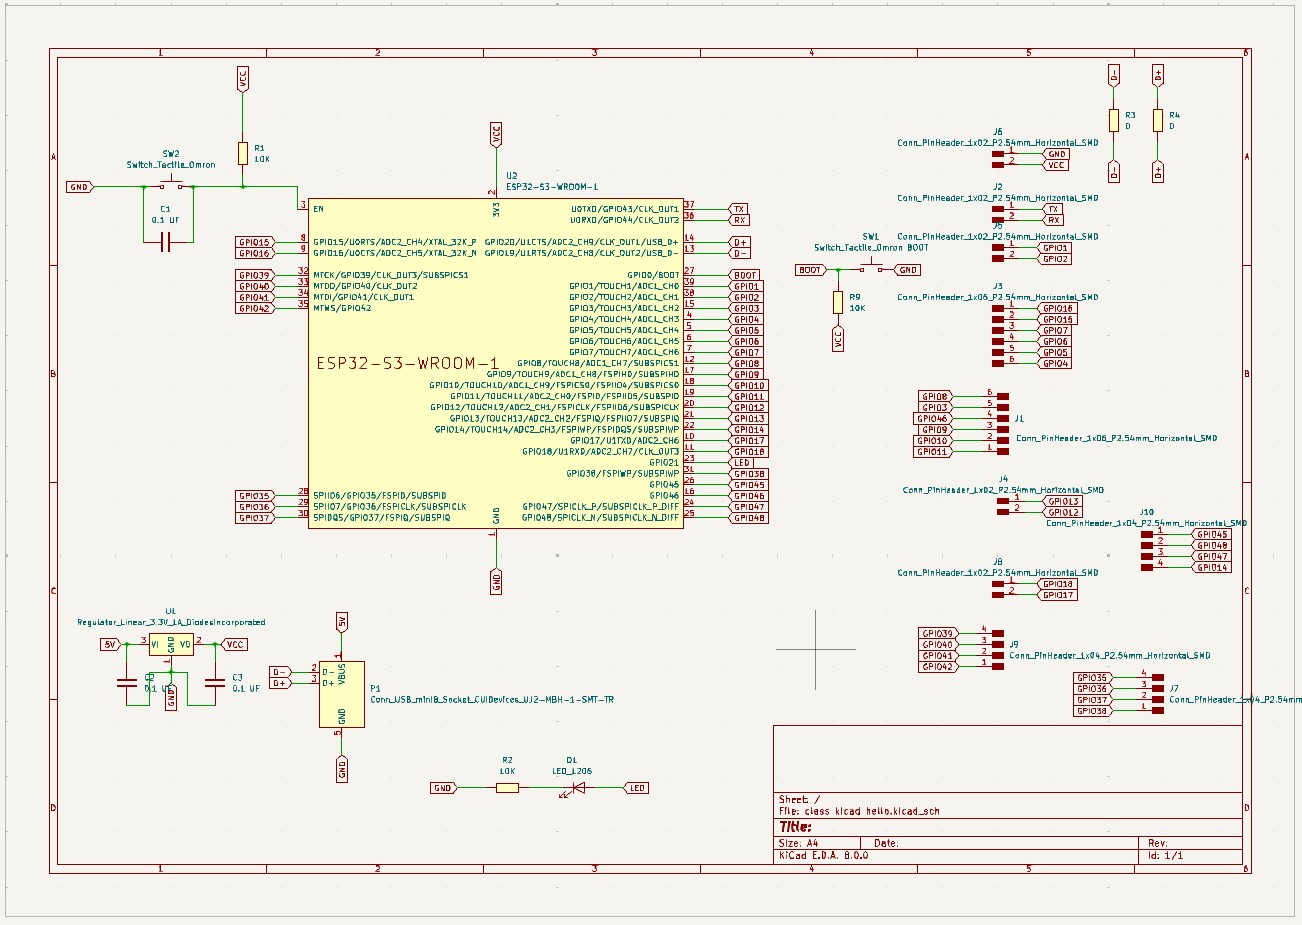Image resolution: width=1302 pixels, height=925 pixels.
Task: Click the MTMS/GPIO42 pin name text
Action: (x=342, y=308)
